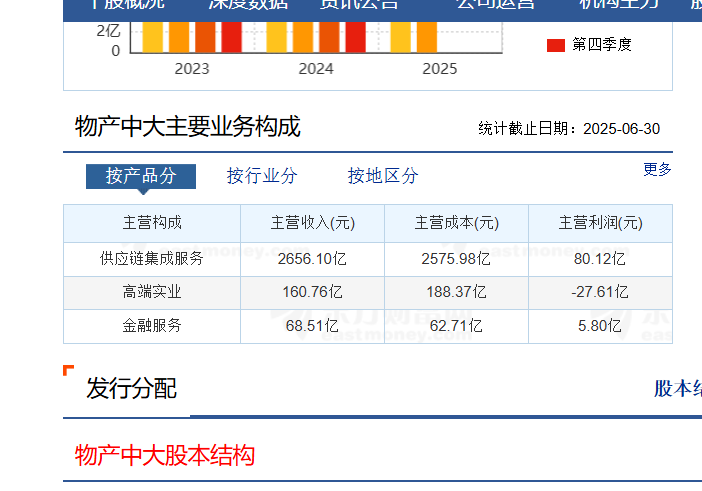Click revenue value 68.51亿
702x491 pixels.
tap(312, 326)
